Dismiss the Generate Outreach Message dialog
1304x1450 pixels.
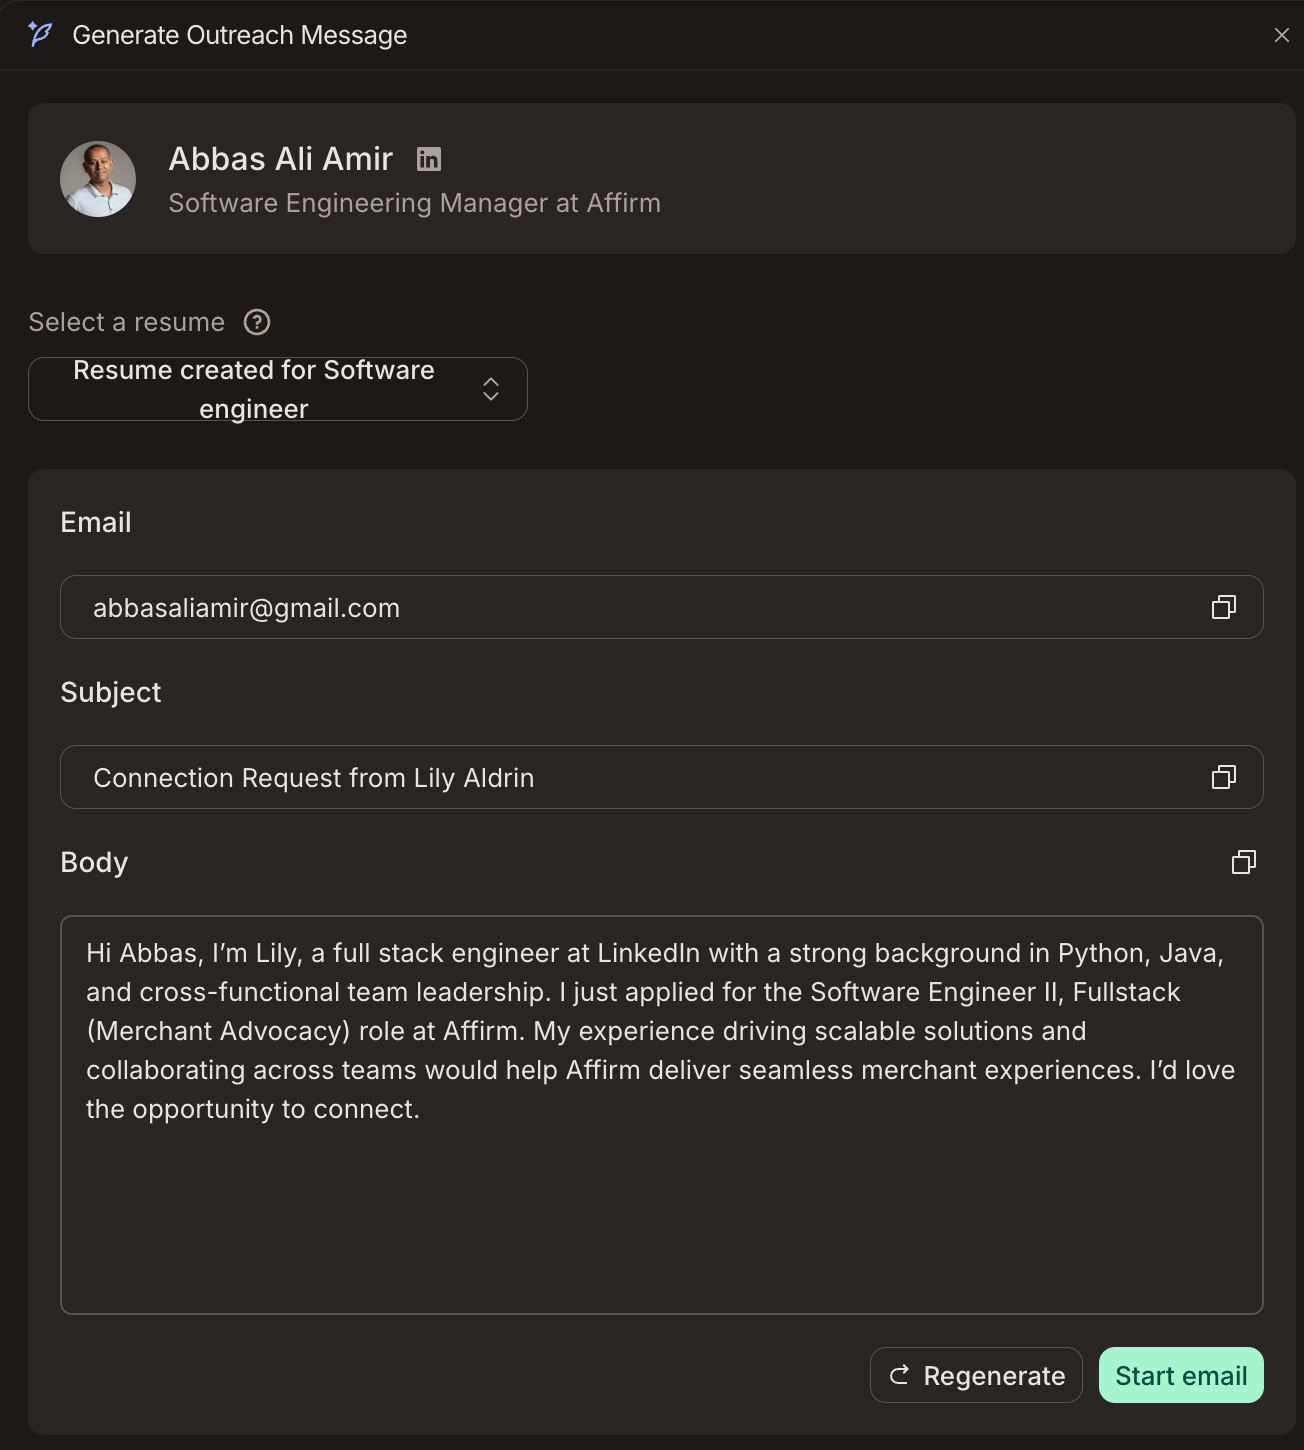click(1283, 35)
